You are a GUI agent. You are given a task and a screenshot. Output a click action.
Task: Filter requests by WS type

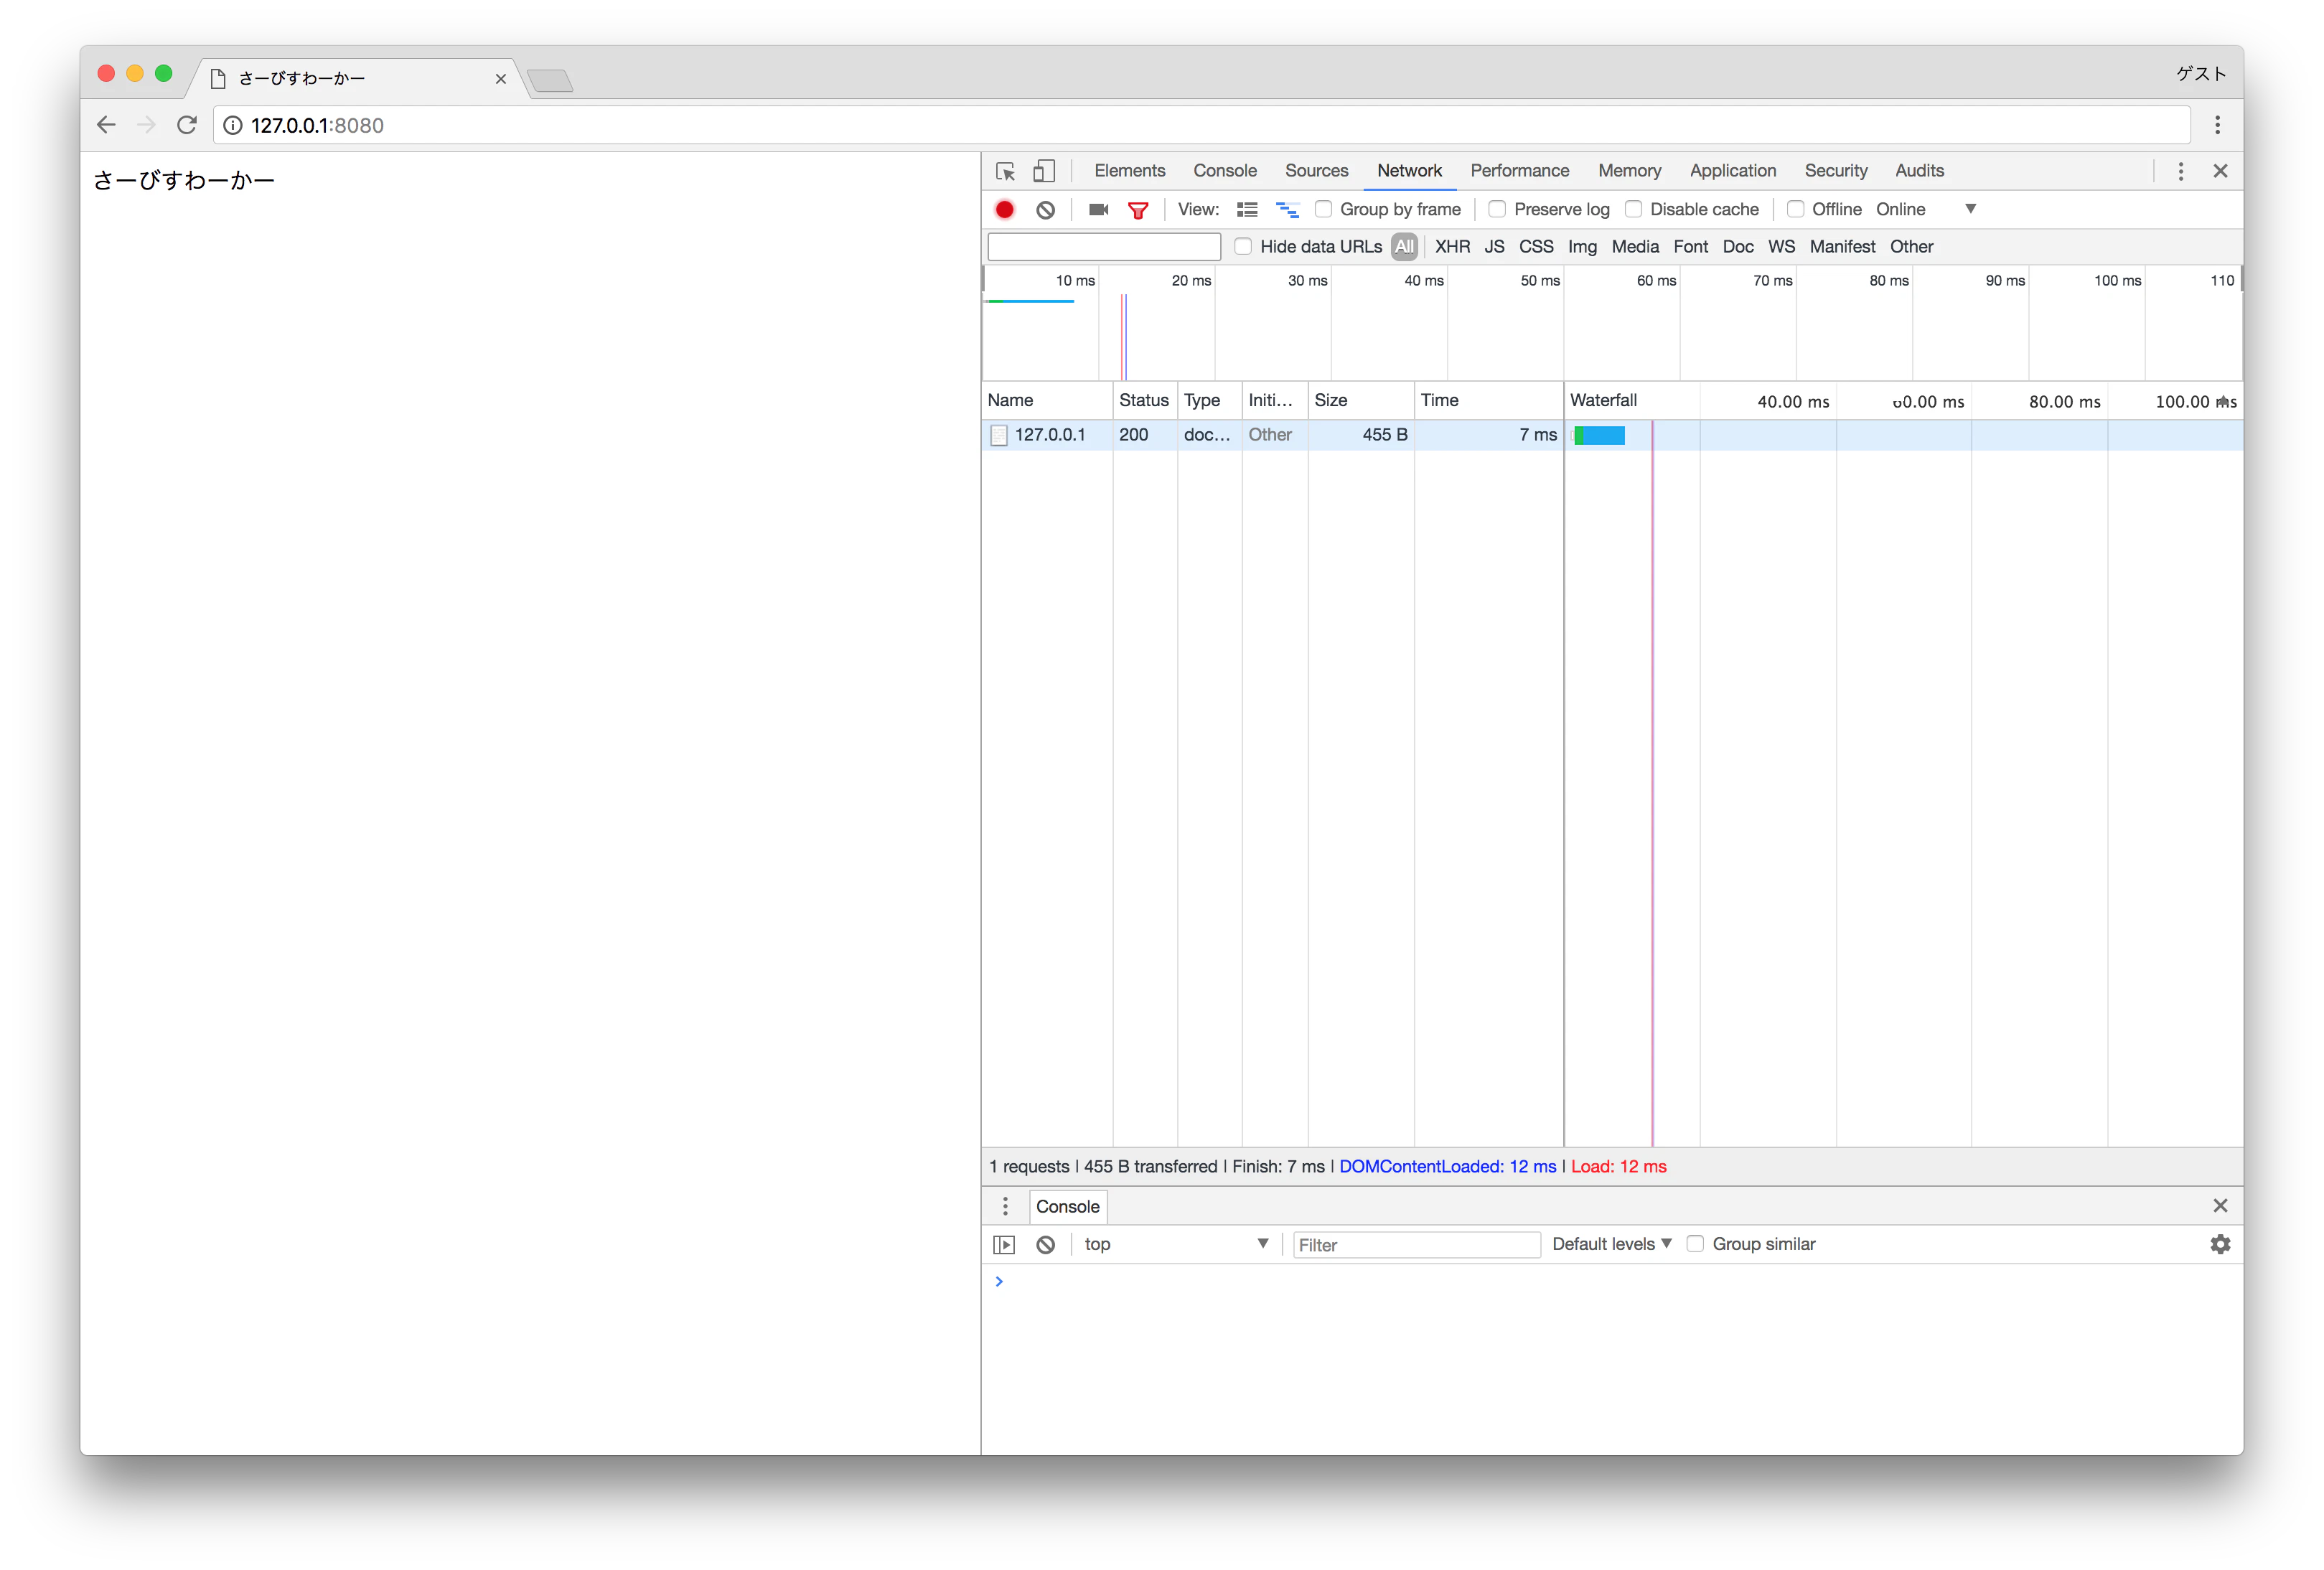(x=1781, y=246)
